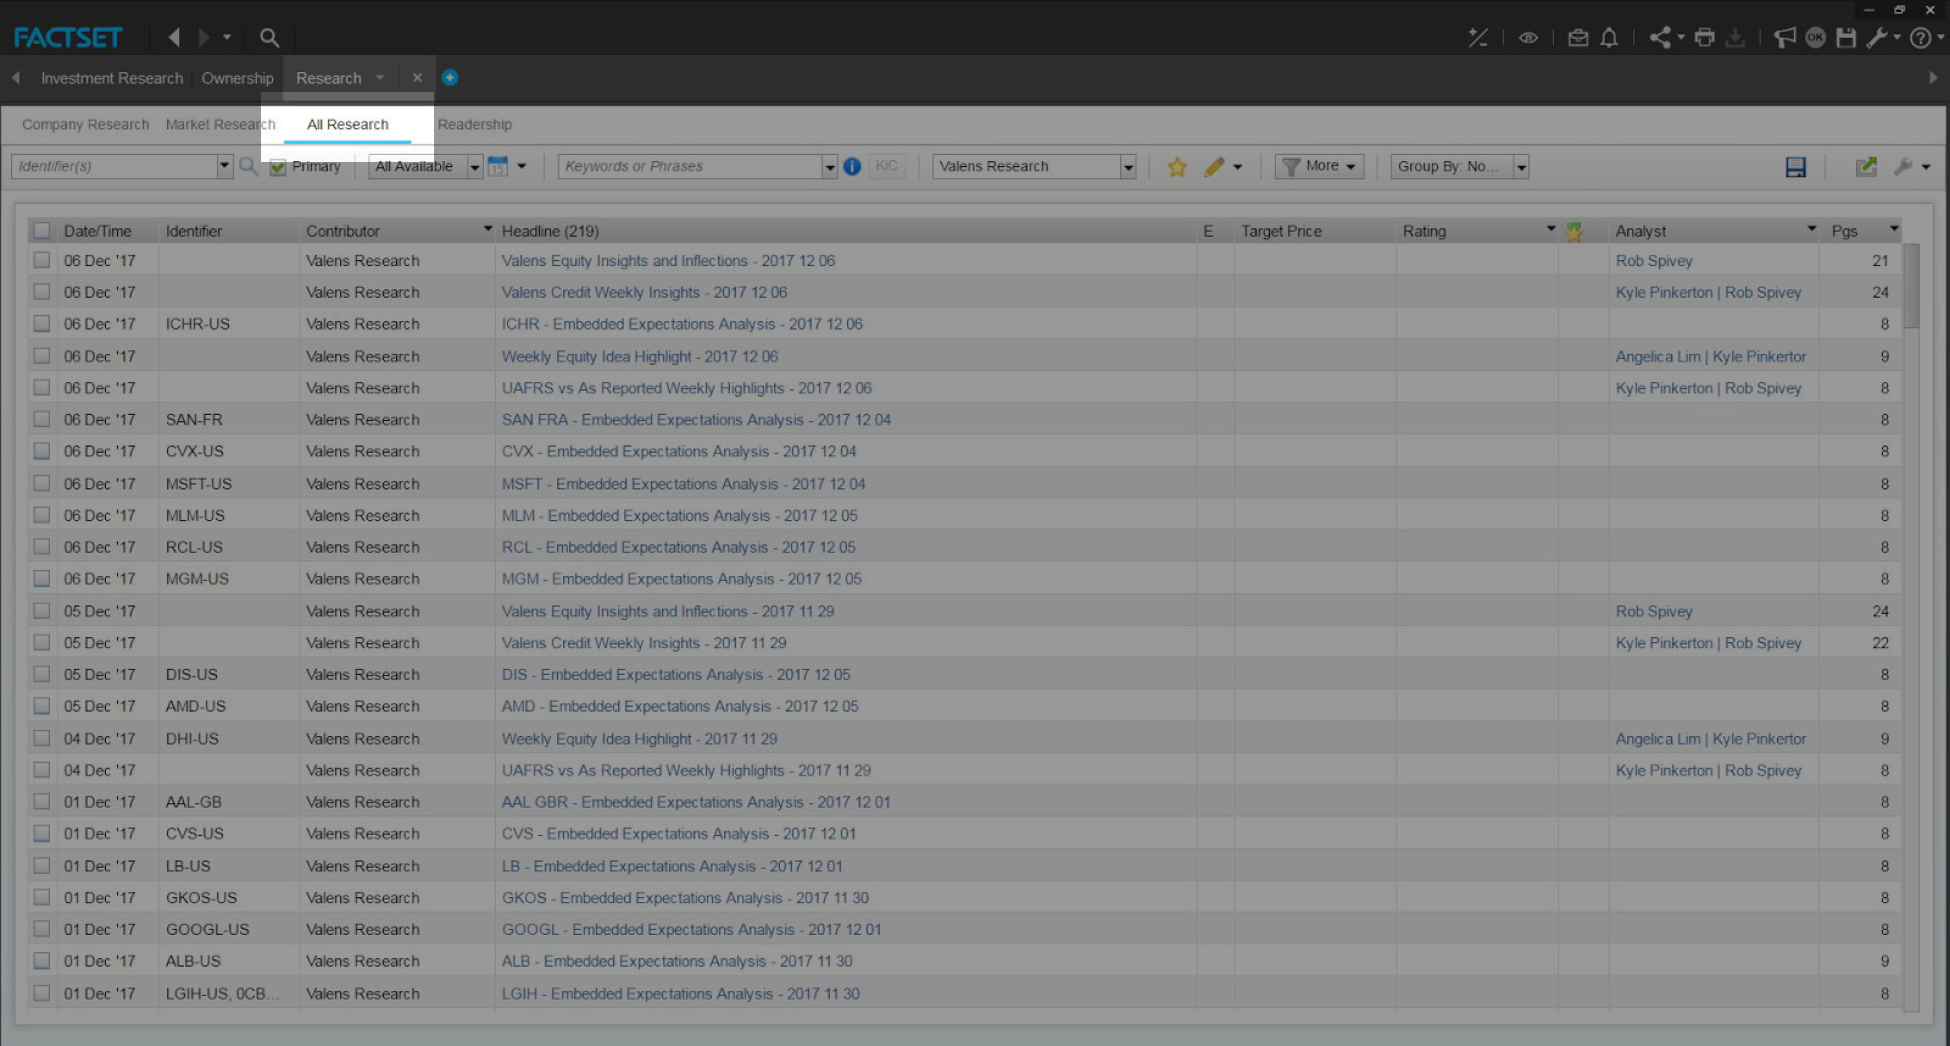The height and width of the screenshot is (1046, 1950).
Task: Open the calendar date picker icon
Action: pyautogui.click(x=497, y=166)
